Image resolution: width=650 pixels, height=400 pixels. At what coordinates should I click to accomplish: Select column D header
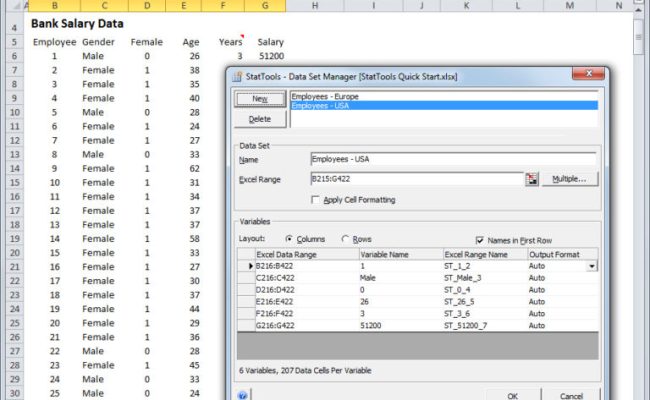point(147,5)
